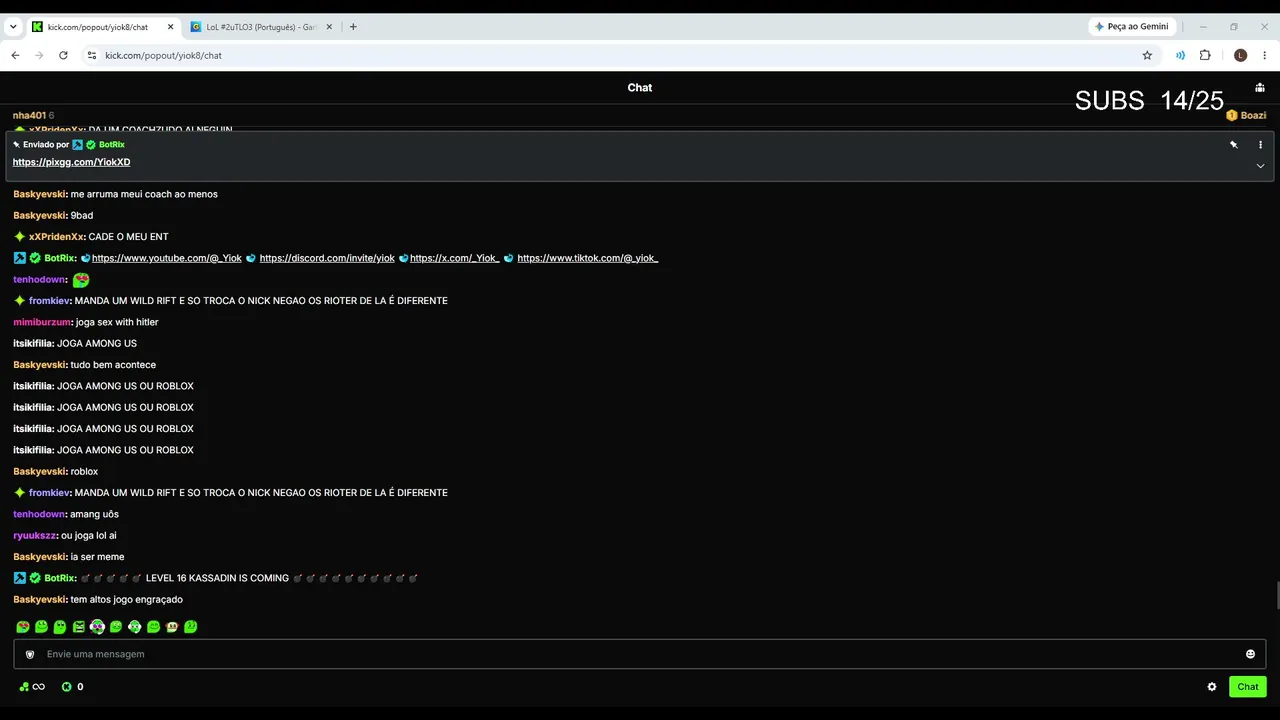
Task: Pick the angry-face emote in emote row
Action: coord(78,627)
